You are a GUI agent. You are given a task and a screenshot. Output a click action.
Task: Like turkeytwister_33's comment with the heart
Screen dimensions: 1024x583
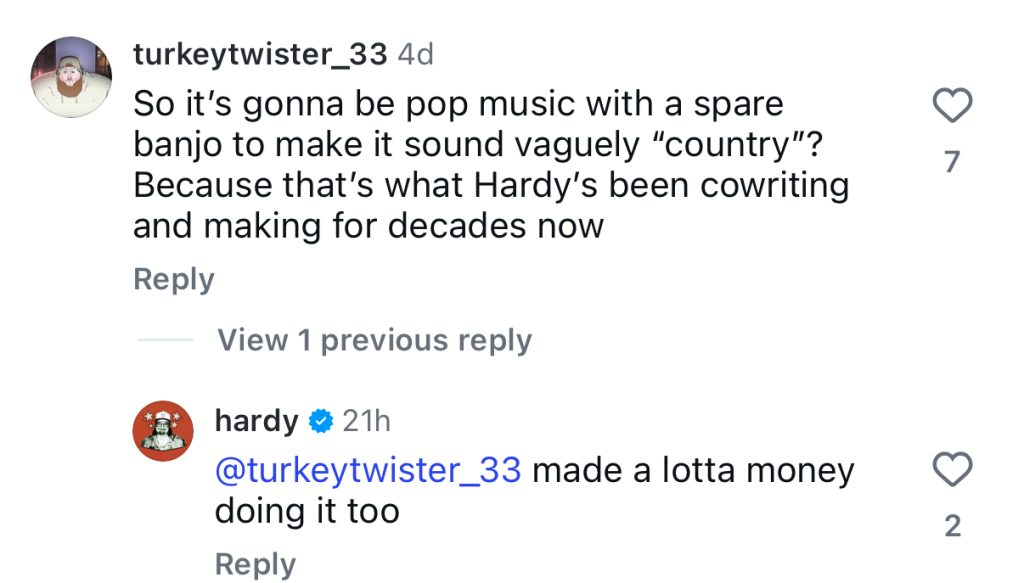(951, 106)
